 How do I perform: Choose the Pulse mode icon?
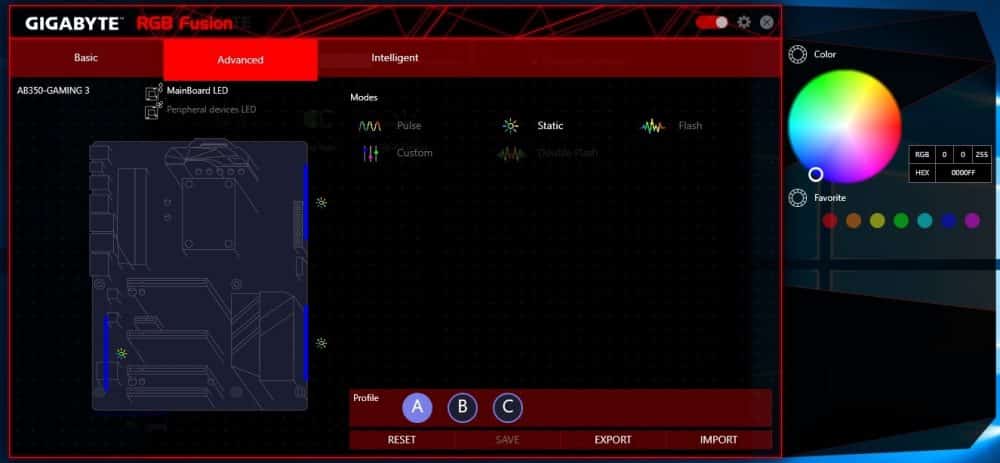(x=370, y=126)
